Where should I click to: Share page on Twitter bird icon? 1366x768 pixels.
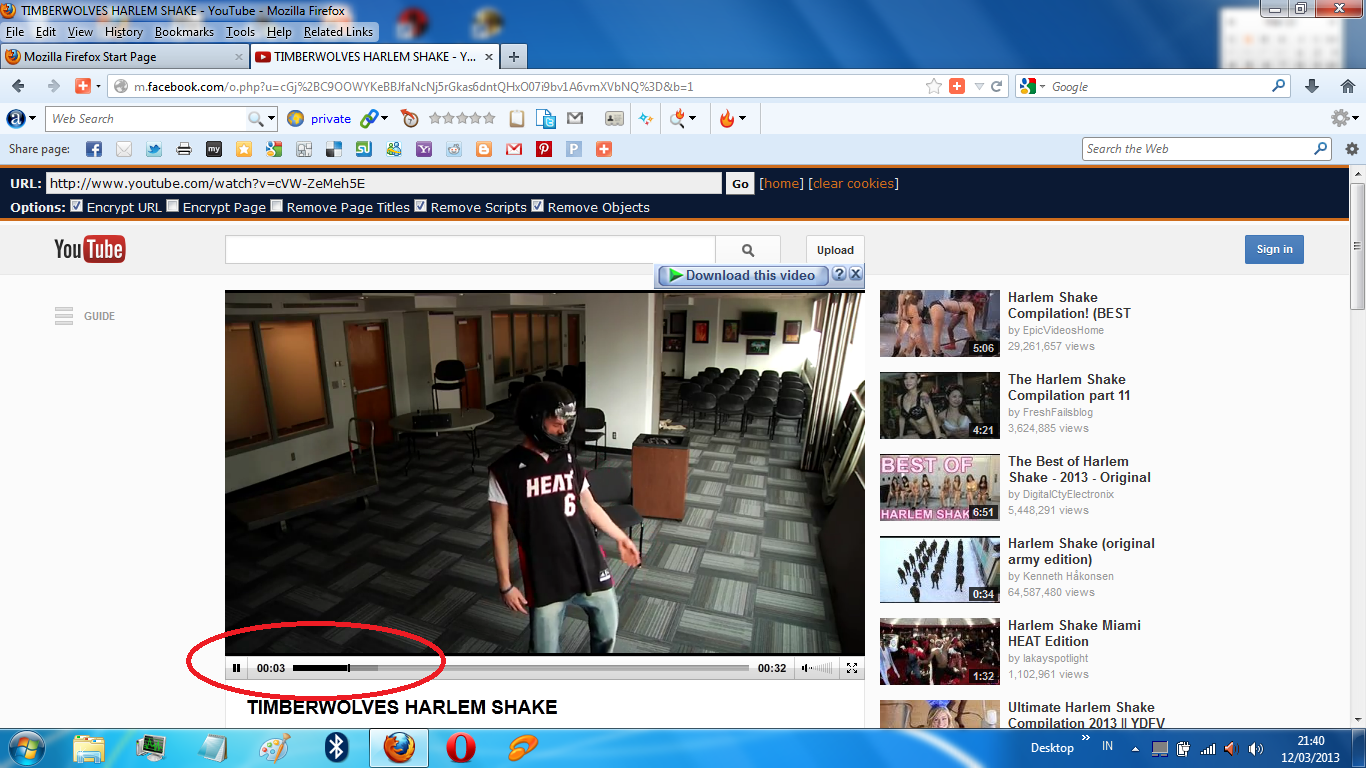pyautogui.click(x=154, y=149)
